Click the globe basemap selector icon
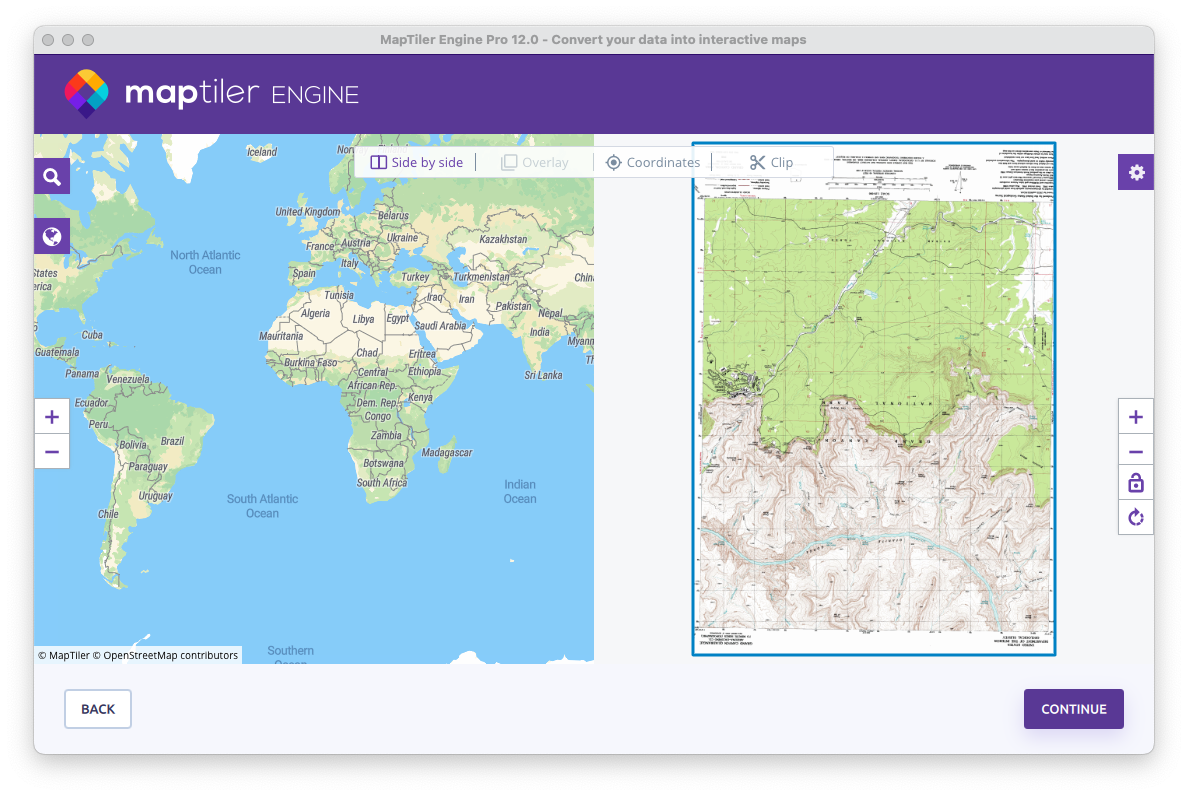Viewport: 1188px width, 796px height. tap(52, 237)
